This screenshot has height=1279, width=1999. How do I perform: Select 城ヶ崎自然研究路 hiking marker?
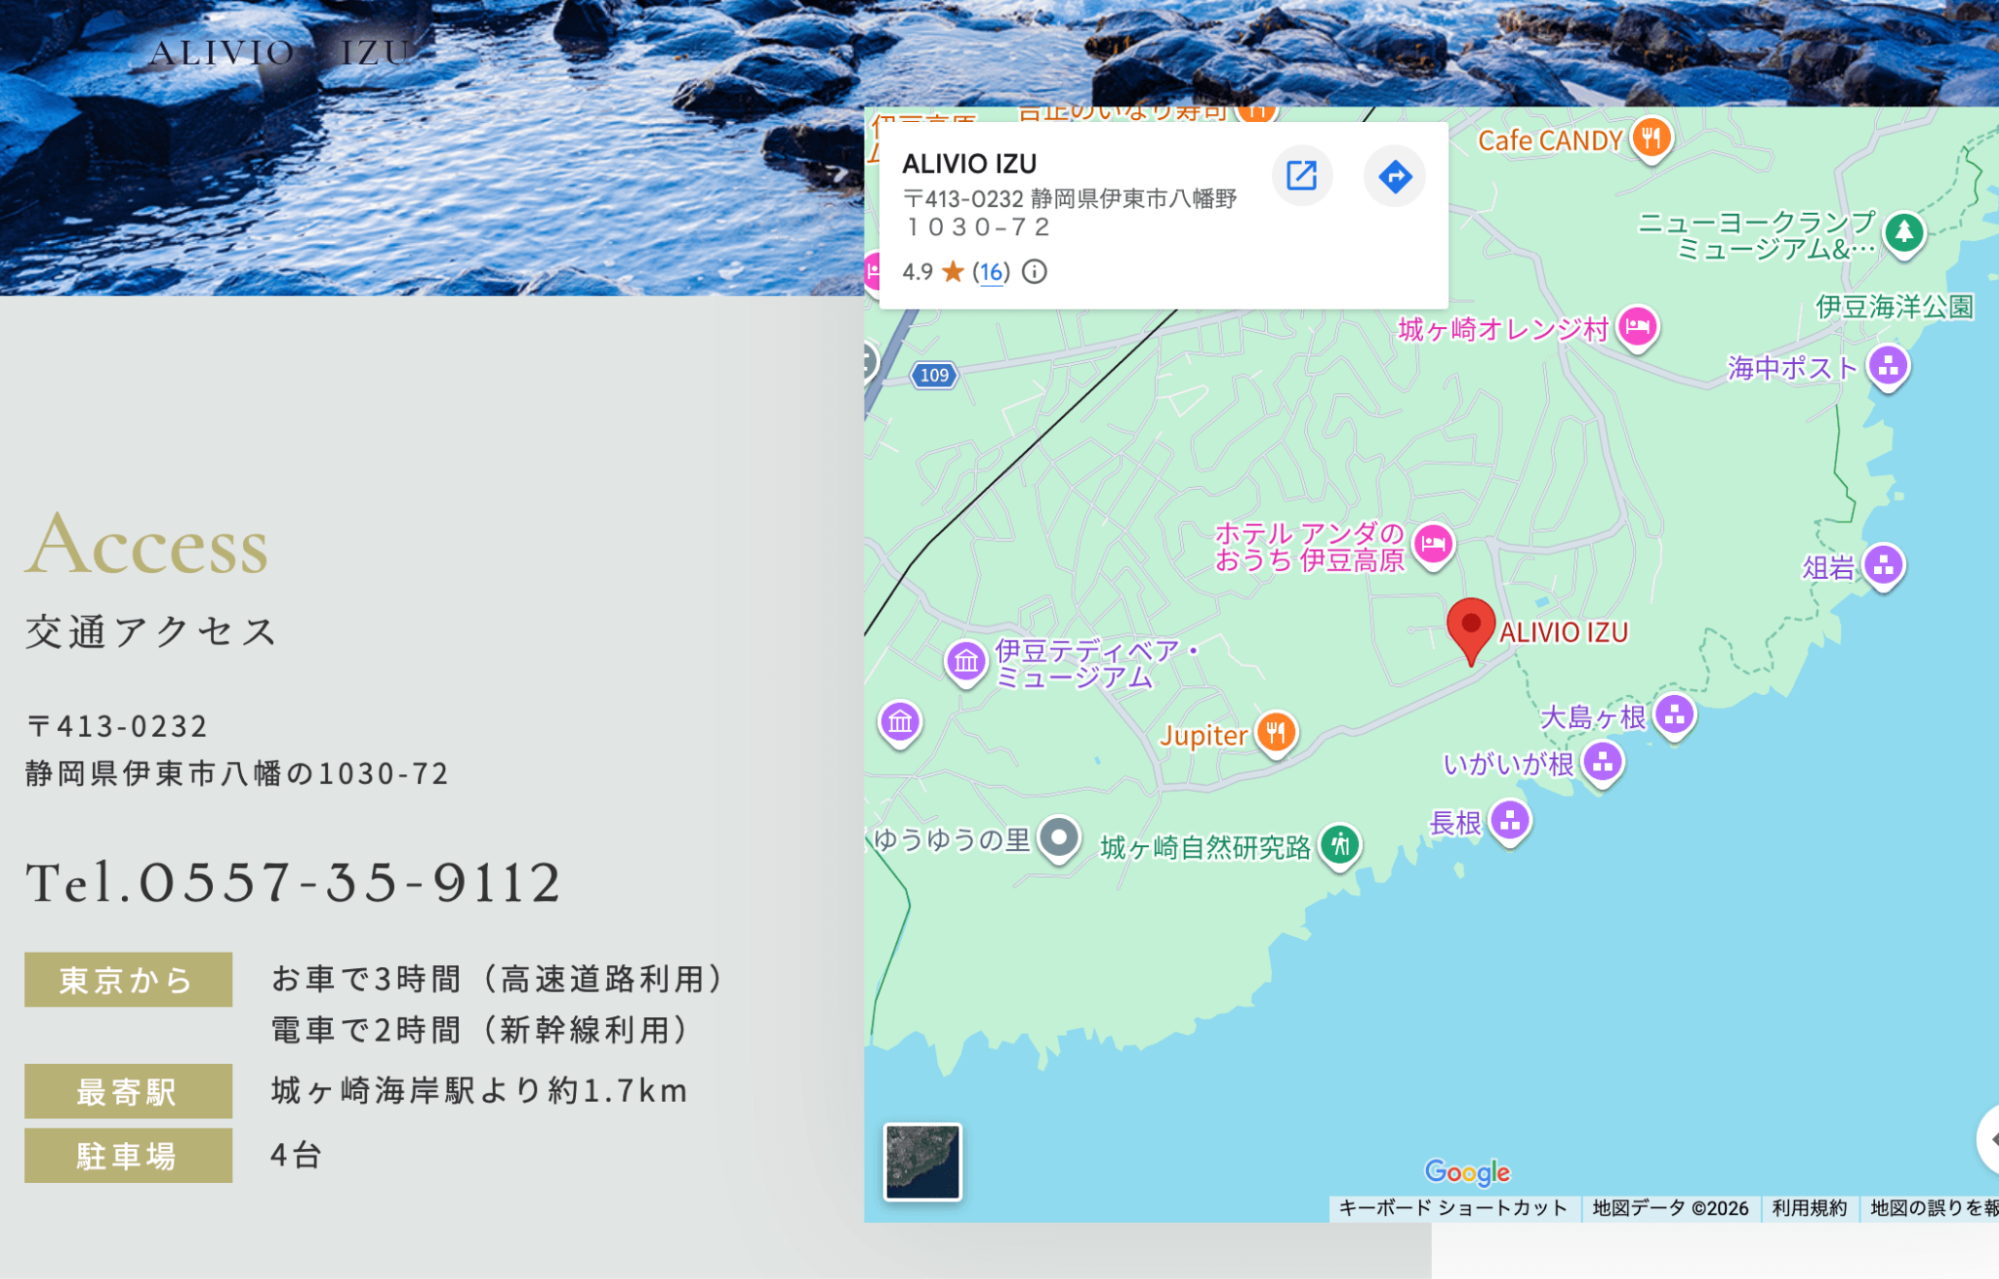coord(1340,847)
